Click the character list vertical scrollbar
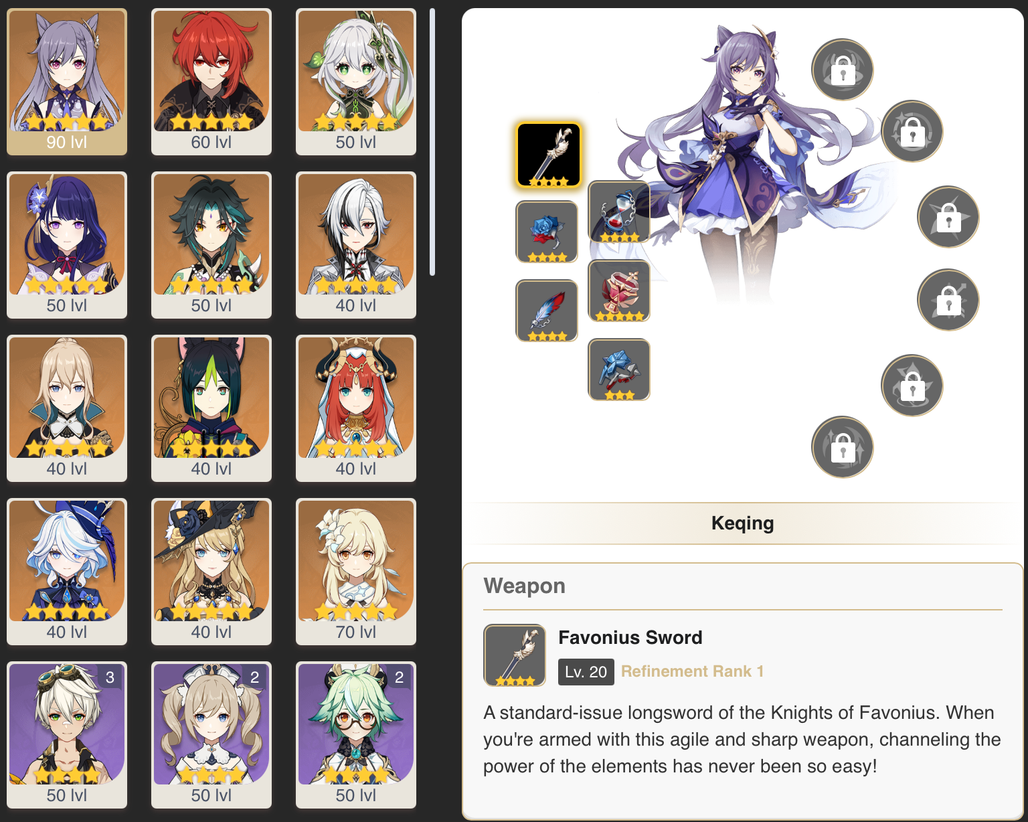 432,142
